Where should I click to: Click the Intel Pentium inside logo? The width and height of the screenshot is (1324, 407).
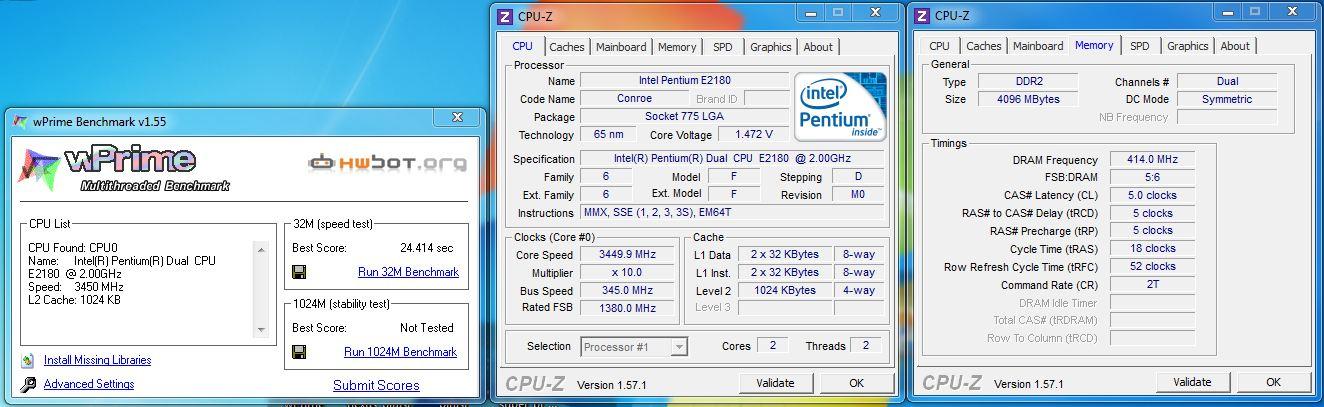click(841, 105)
